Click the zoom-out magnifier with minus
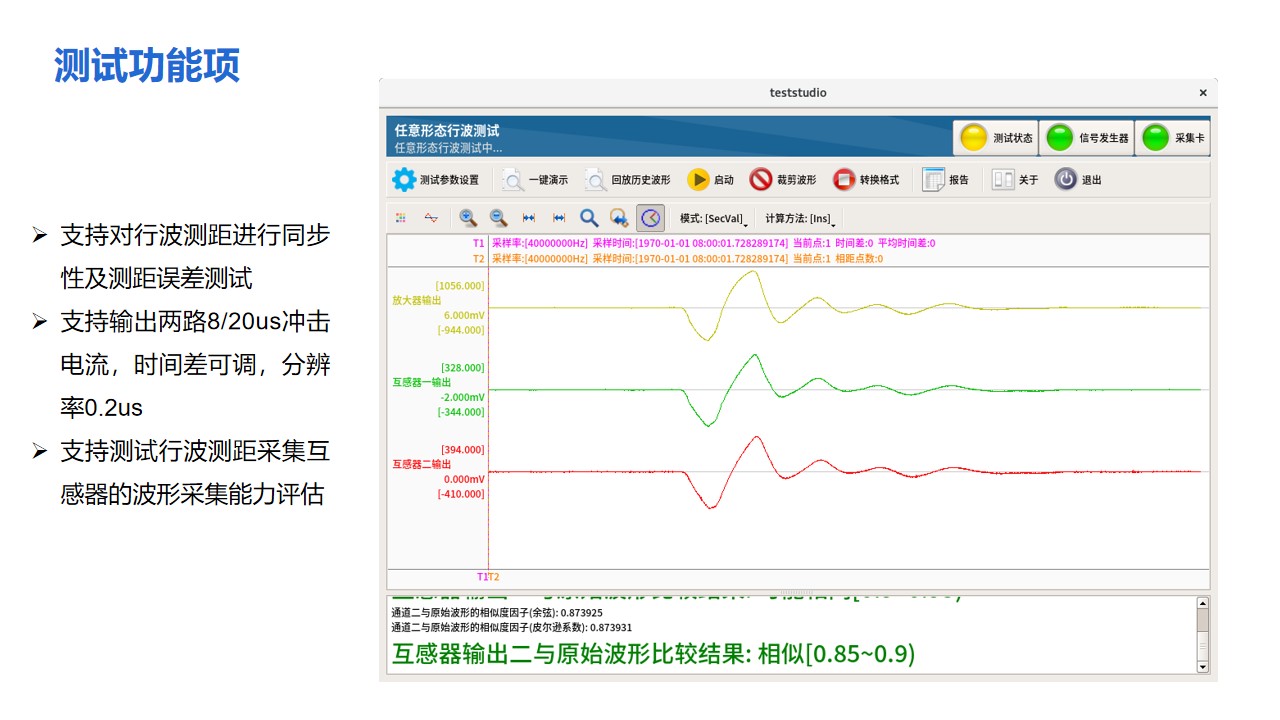 pos(498,218)
